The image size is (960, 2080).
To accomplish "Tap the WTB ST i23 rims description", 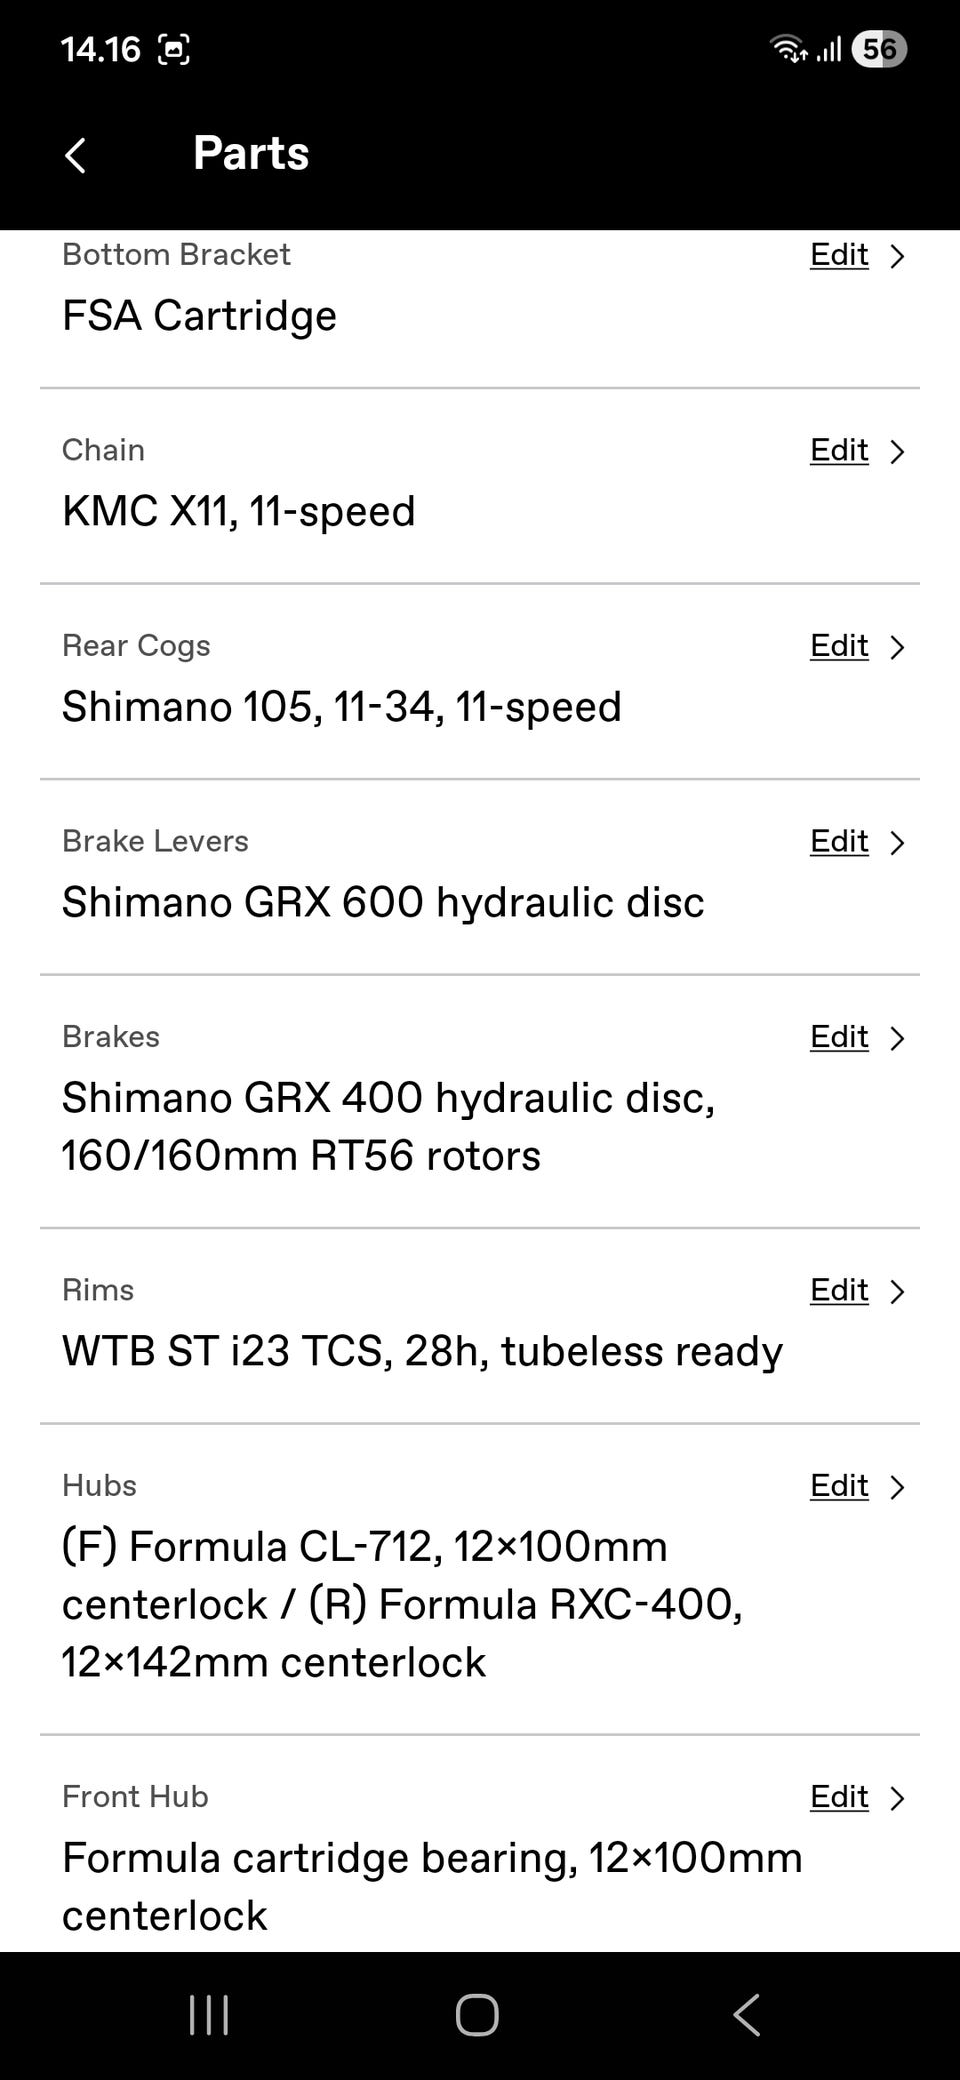I will click(422, 1351).
